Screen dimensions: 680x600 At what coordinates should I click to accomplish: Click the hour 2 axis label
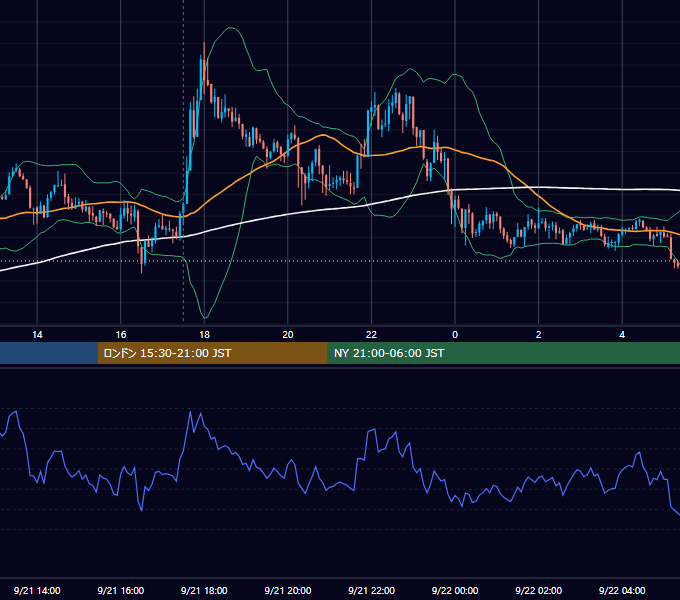pyautogui.click(x=539, y=335)
